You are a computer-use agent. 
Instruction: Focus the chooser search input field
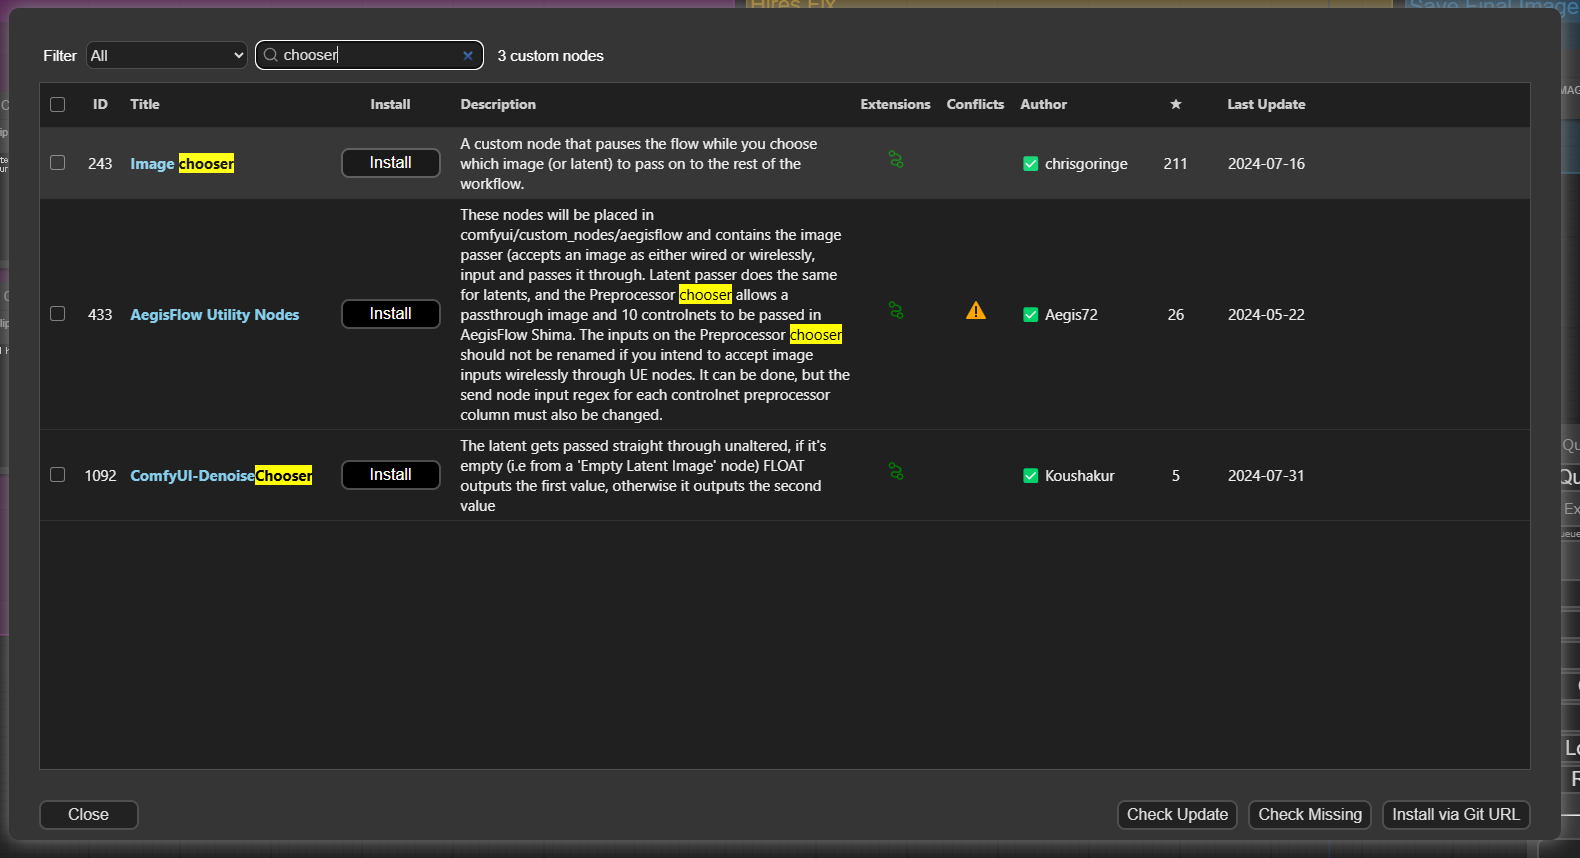(x=369, y=55)
